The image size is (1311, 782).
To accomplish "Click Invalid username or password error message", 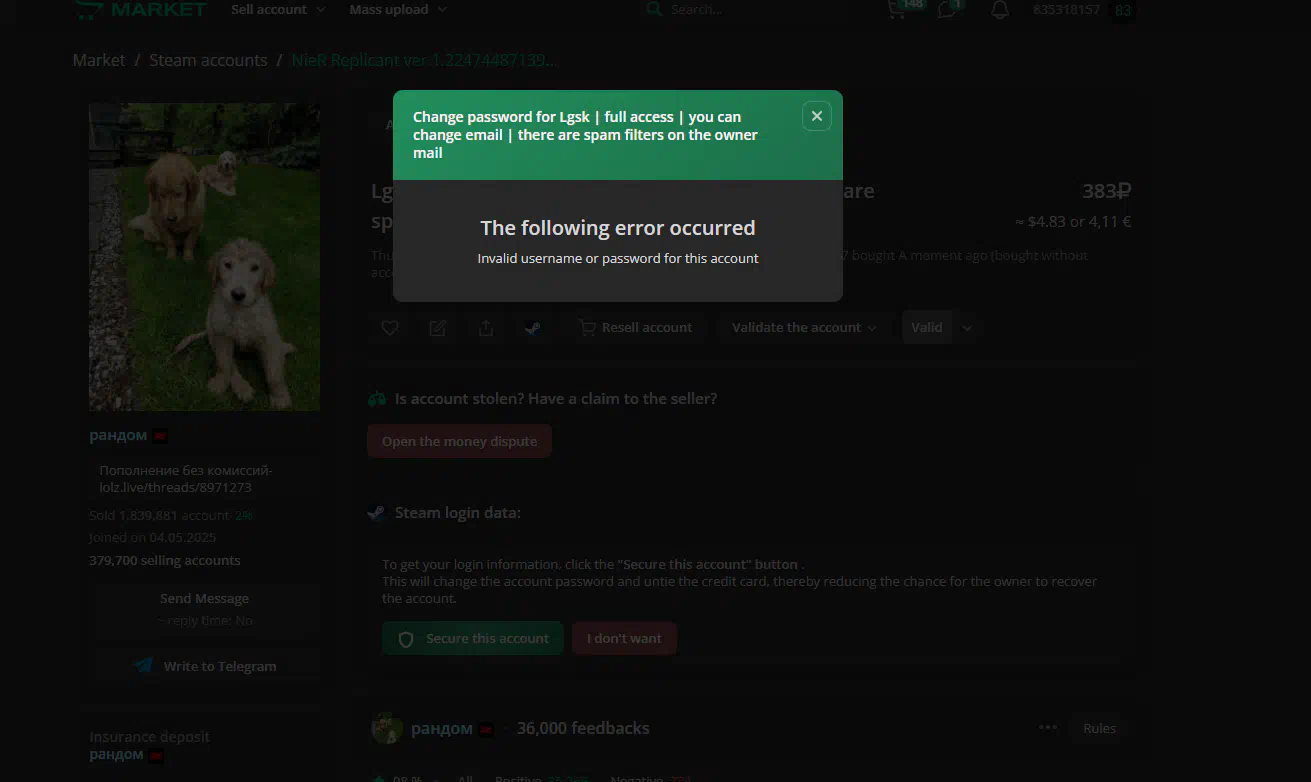I will [x=618, y=258].
